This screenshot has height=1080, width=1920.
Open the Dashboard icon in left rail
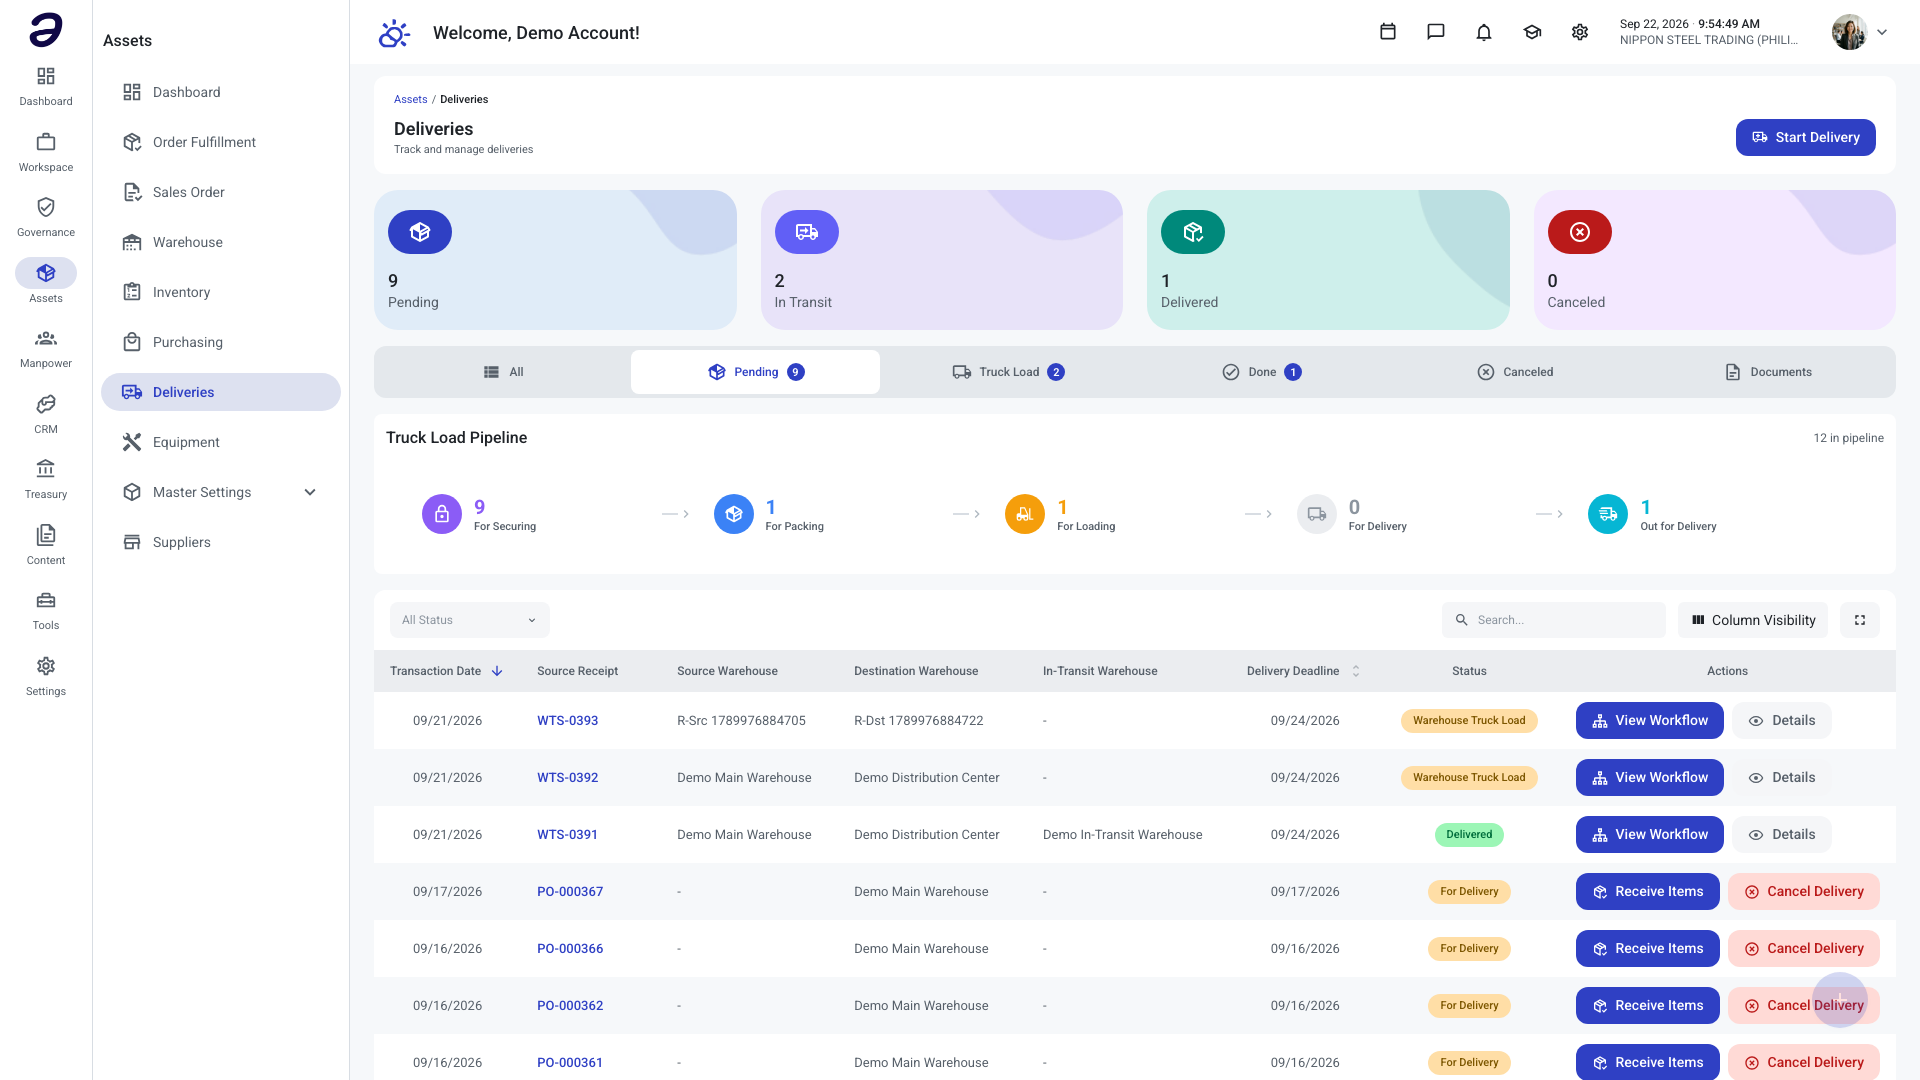(x=46, y=86)
